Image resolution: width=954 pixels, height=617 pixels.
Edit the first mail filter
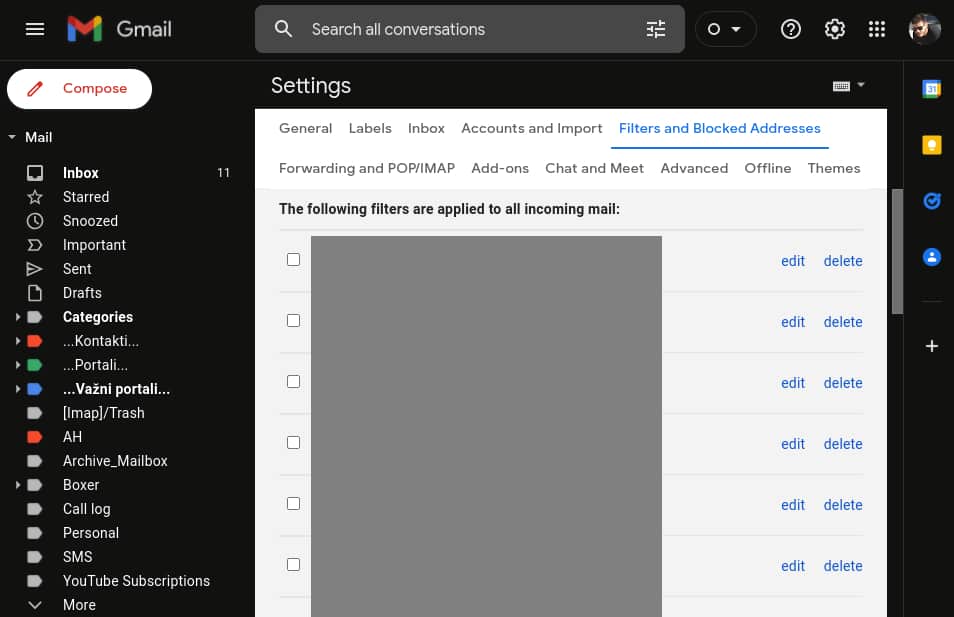coord(792,260)
